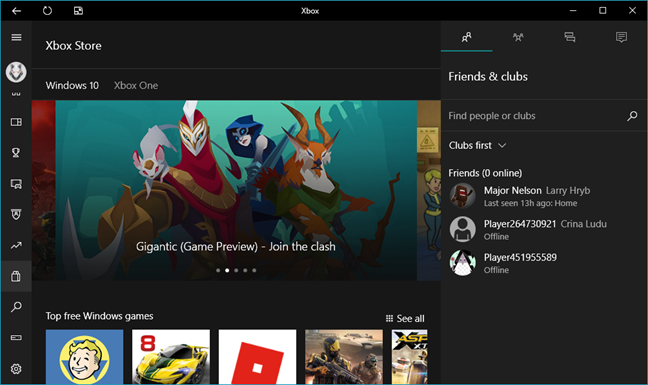Screen dimensions: 648x385
Task: Open the Connection console icon
Action: (x=16, y=337)
